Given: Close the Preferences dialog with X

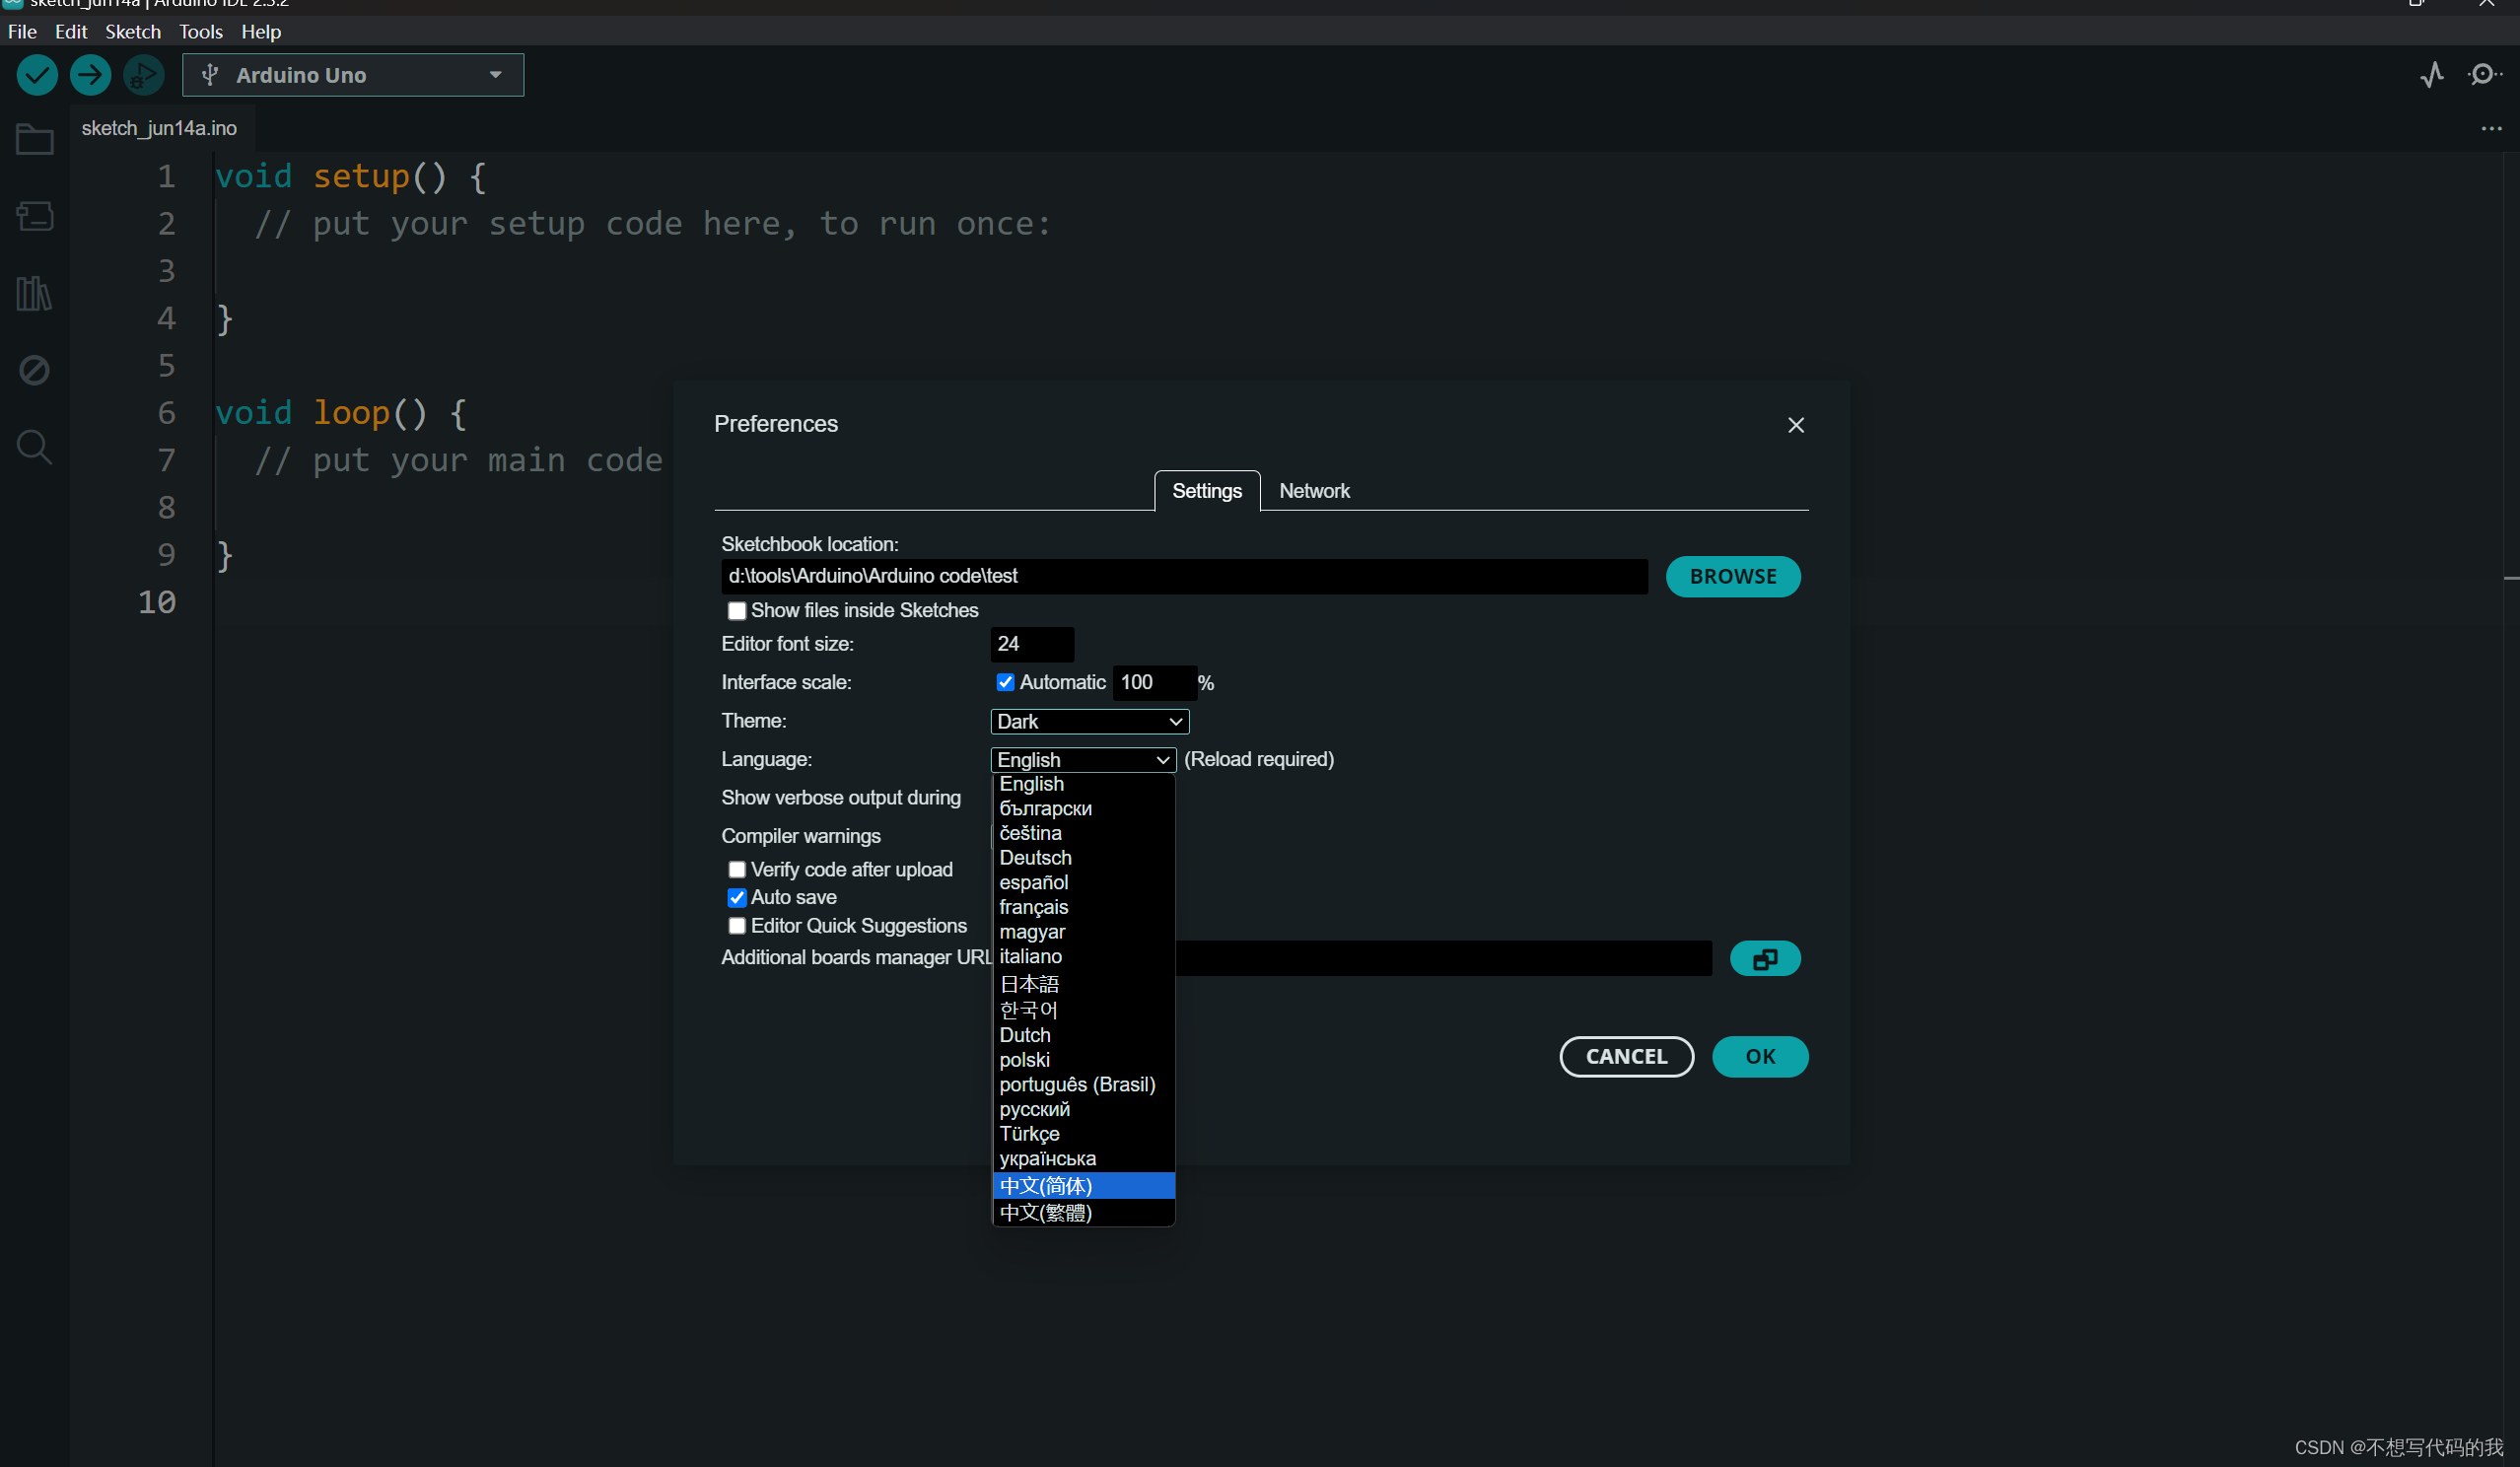Looking at the screenshot, I should pos(1796,425).
